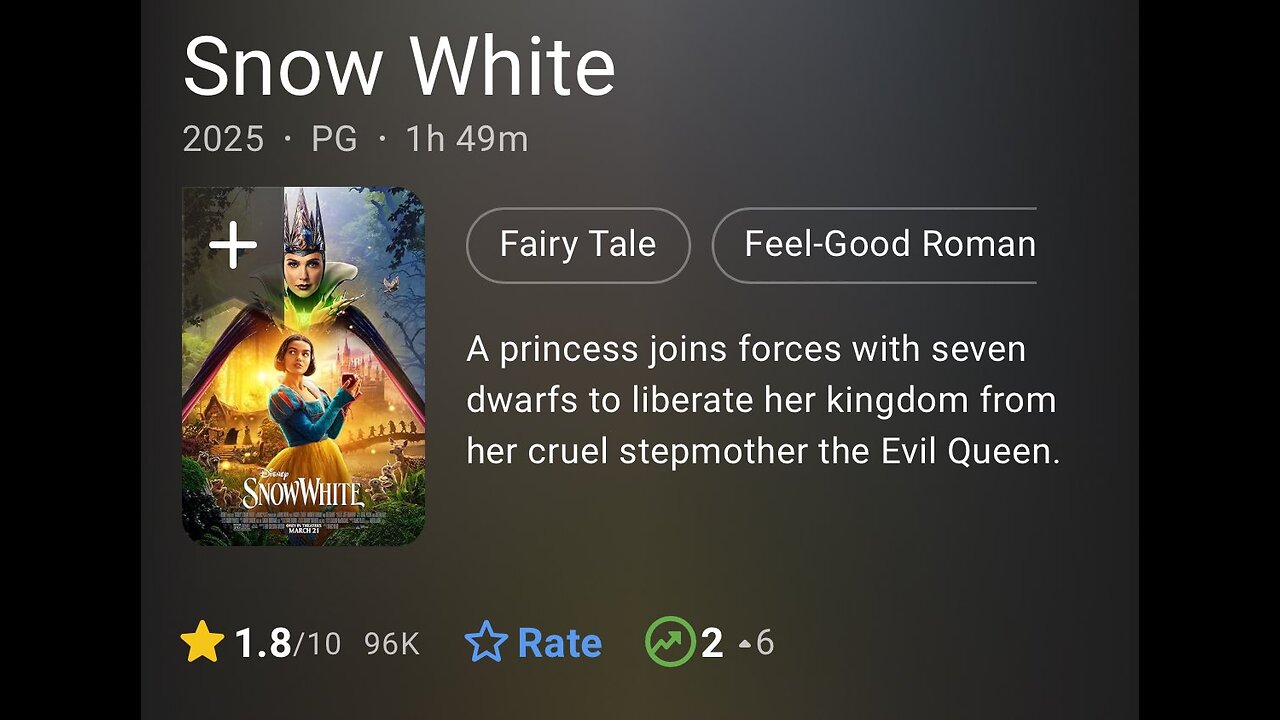Tap the plus icon to add to watchlist

233,246
